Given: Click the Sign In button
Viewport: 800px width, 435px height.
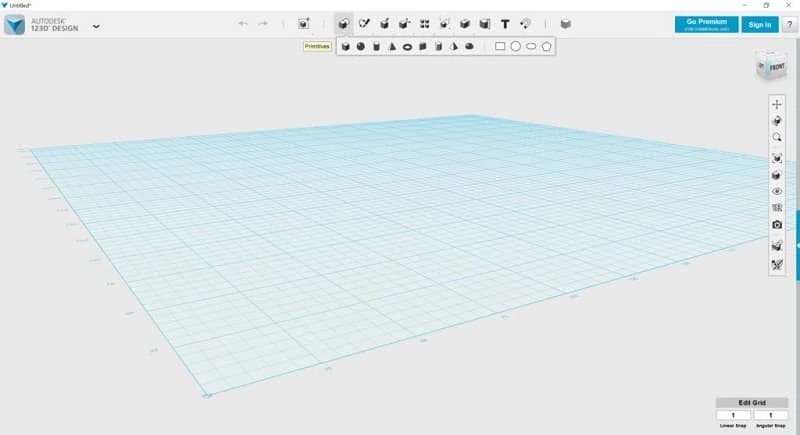Looking at the screenshot, I should [x=759, y=24].
